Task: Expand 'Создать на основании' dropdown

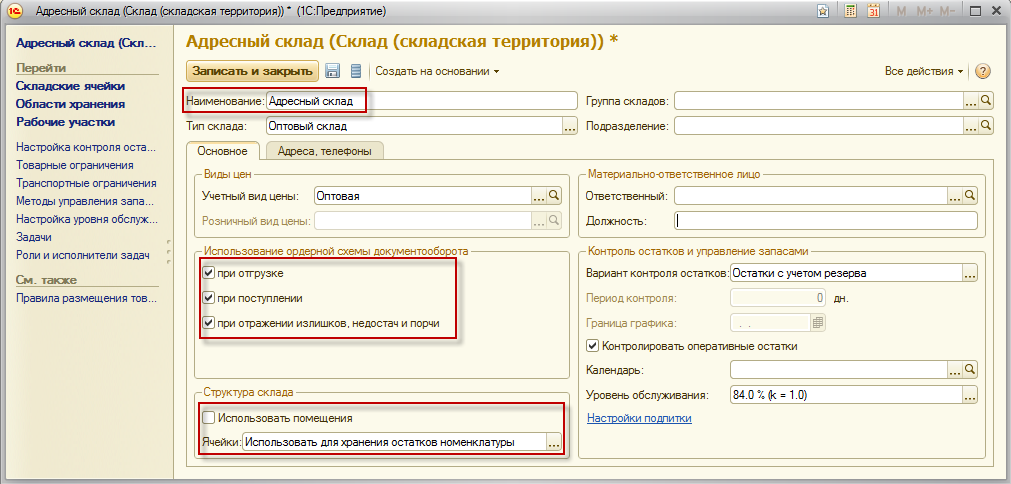Action: pyautogui.click(x=437, y=71)
